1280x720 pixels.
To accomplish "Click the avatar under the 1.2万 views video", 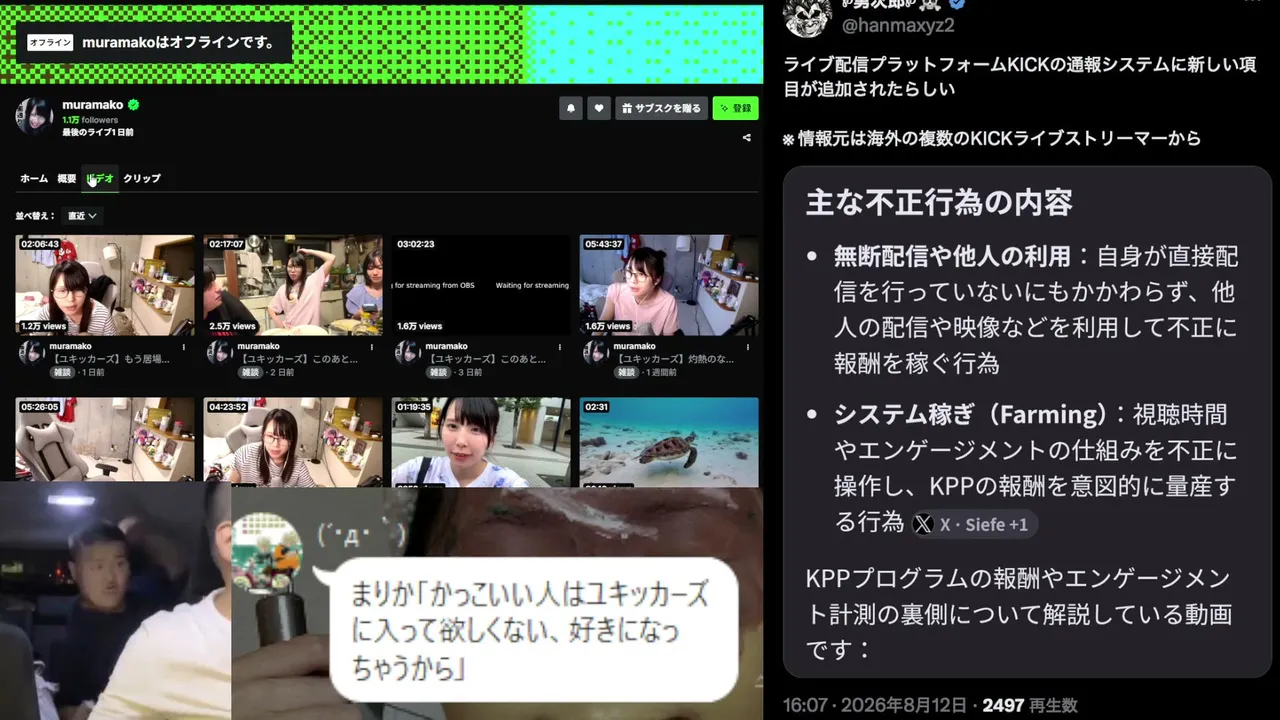I will 32,352.
